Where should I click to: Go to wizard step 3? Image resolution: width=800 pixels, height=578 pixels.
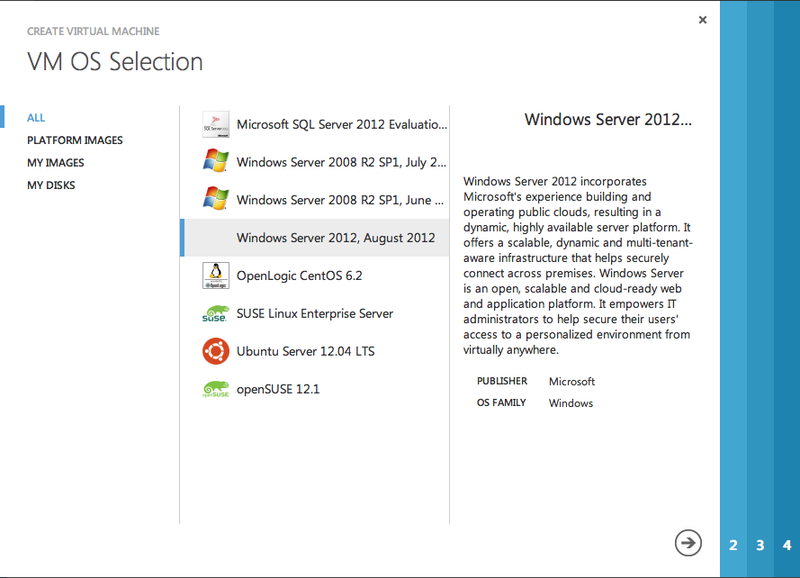pos(760,546)
